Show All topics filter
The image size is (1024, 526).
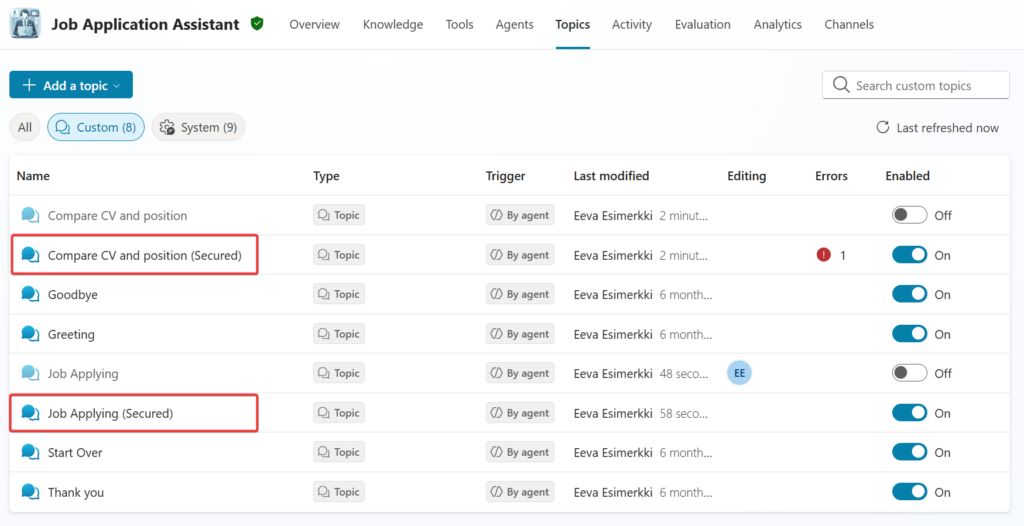point(25,127)
